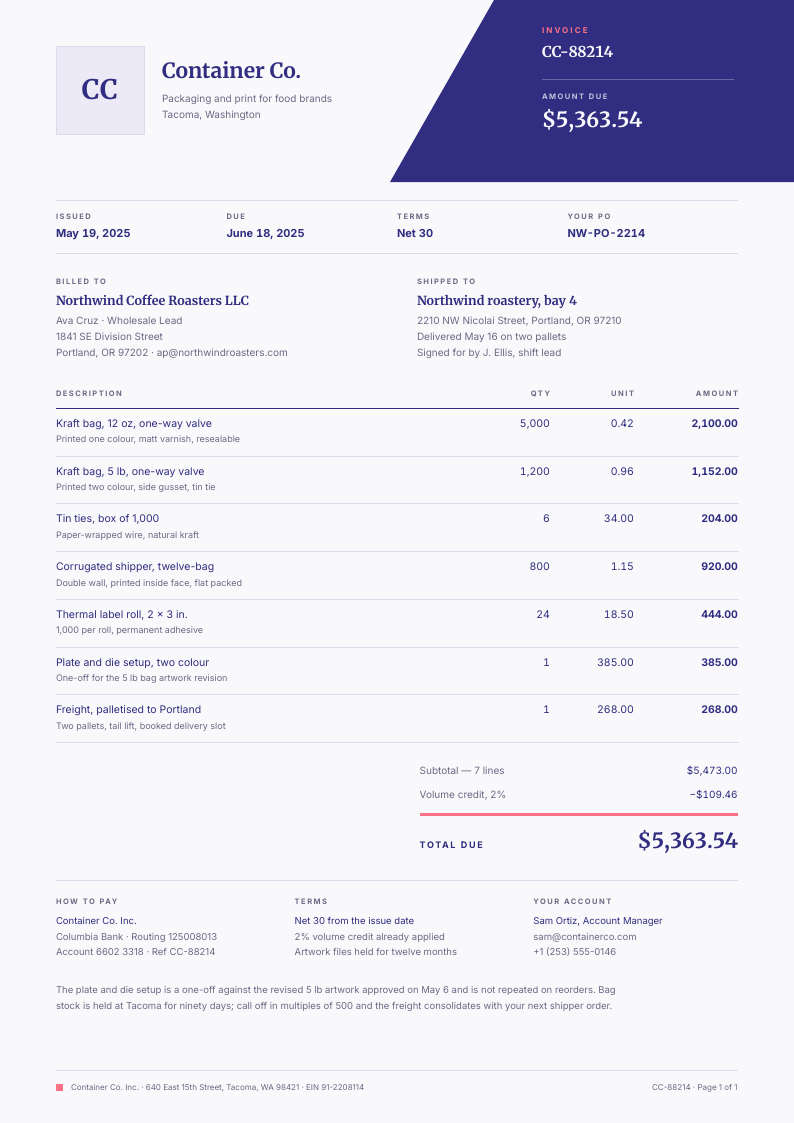Click Kraft bag, 5 lb, one-way valve
Screen dimensions: 794x1123
pyautogui.click(x=130, y=471)
